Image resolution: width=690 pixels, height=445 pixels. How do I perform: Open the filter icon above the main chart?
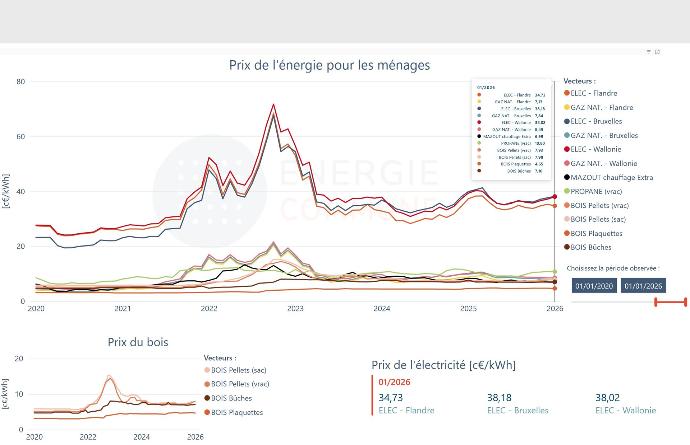[648, 51]
